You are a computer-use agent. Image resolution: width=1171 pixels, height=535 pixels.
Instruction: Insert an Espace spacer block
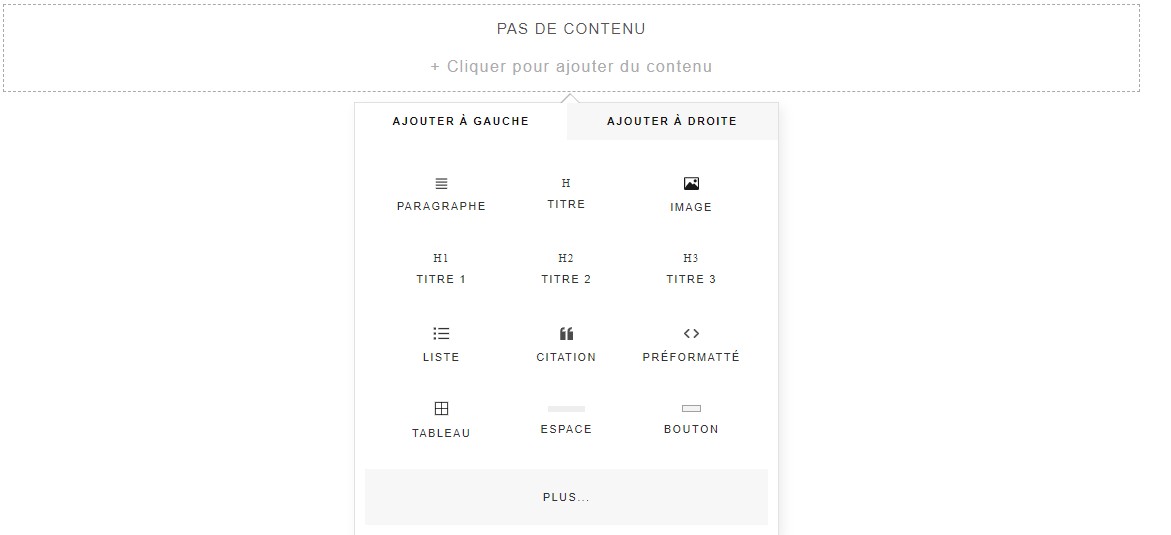(566, 409)
